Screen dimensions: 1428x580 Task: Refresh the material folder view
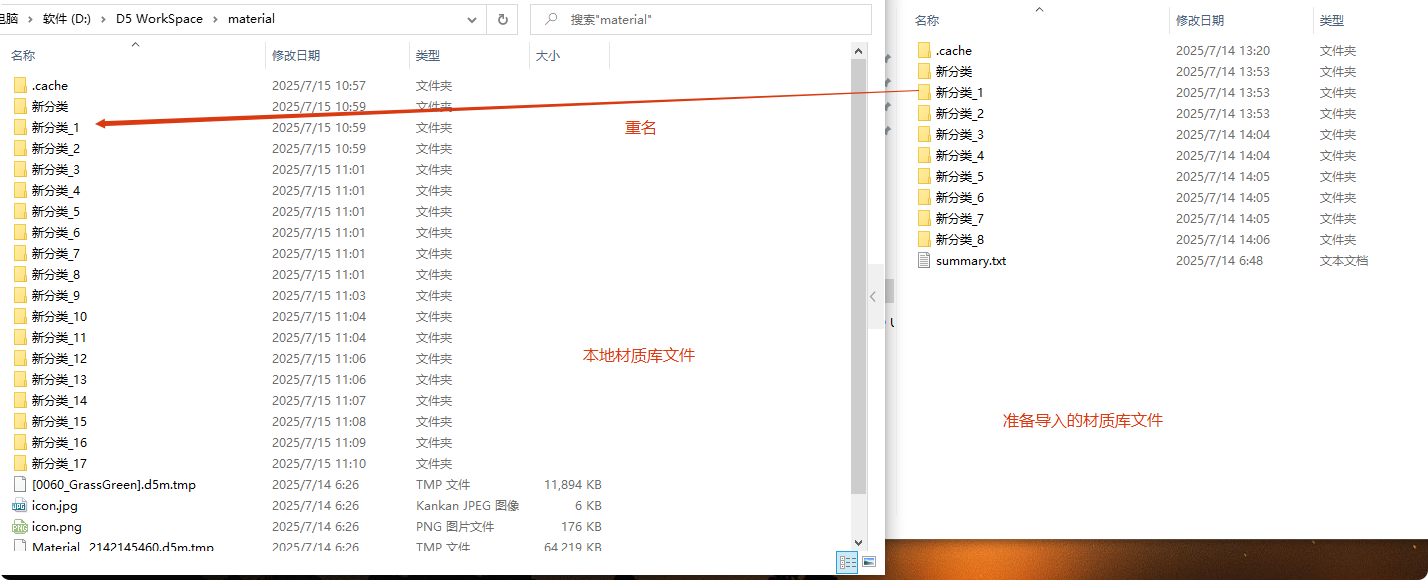502,19
